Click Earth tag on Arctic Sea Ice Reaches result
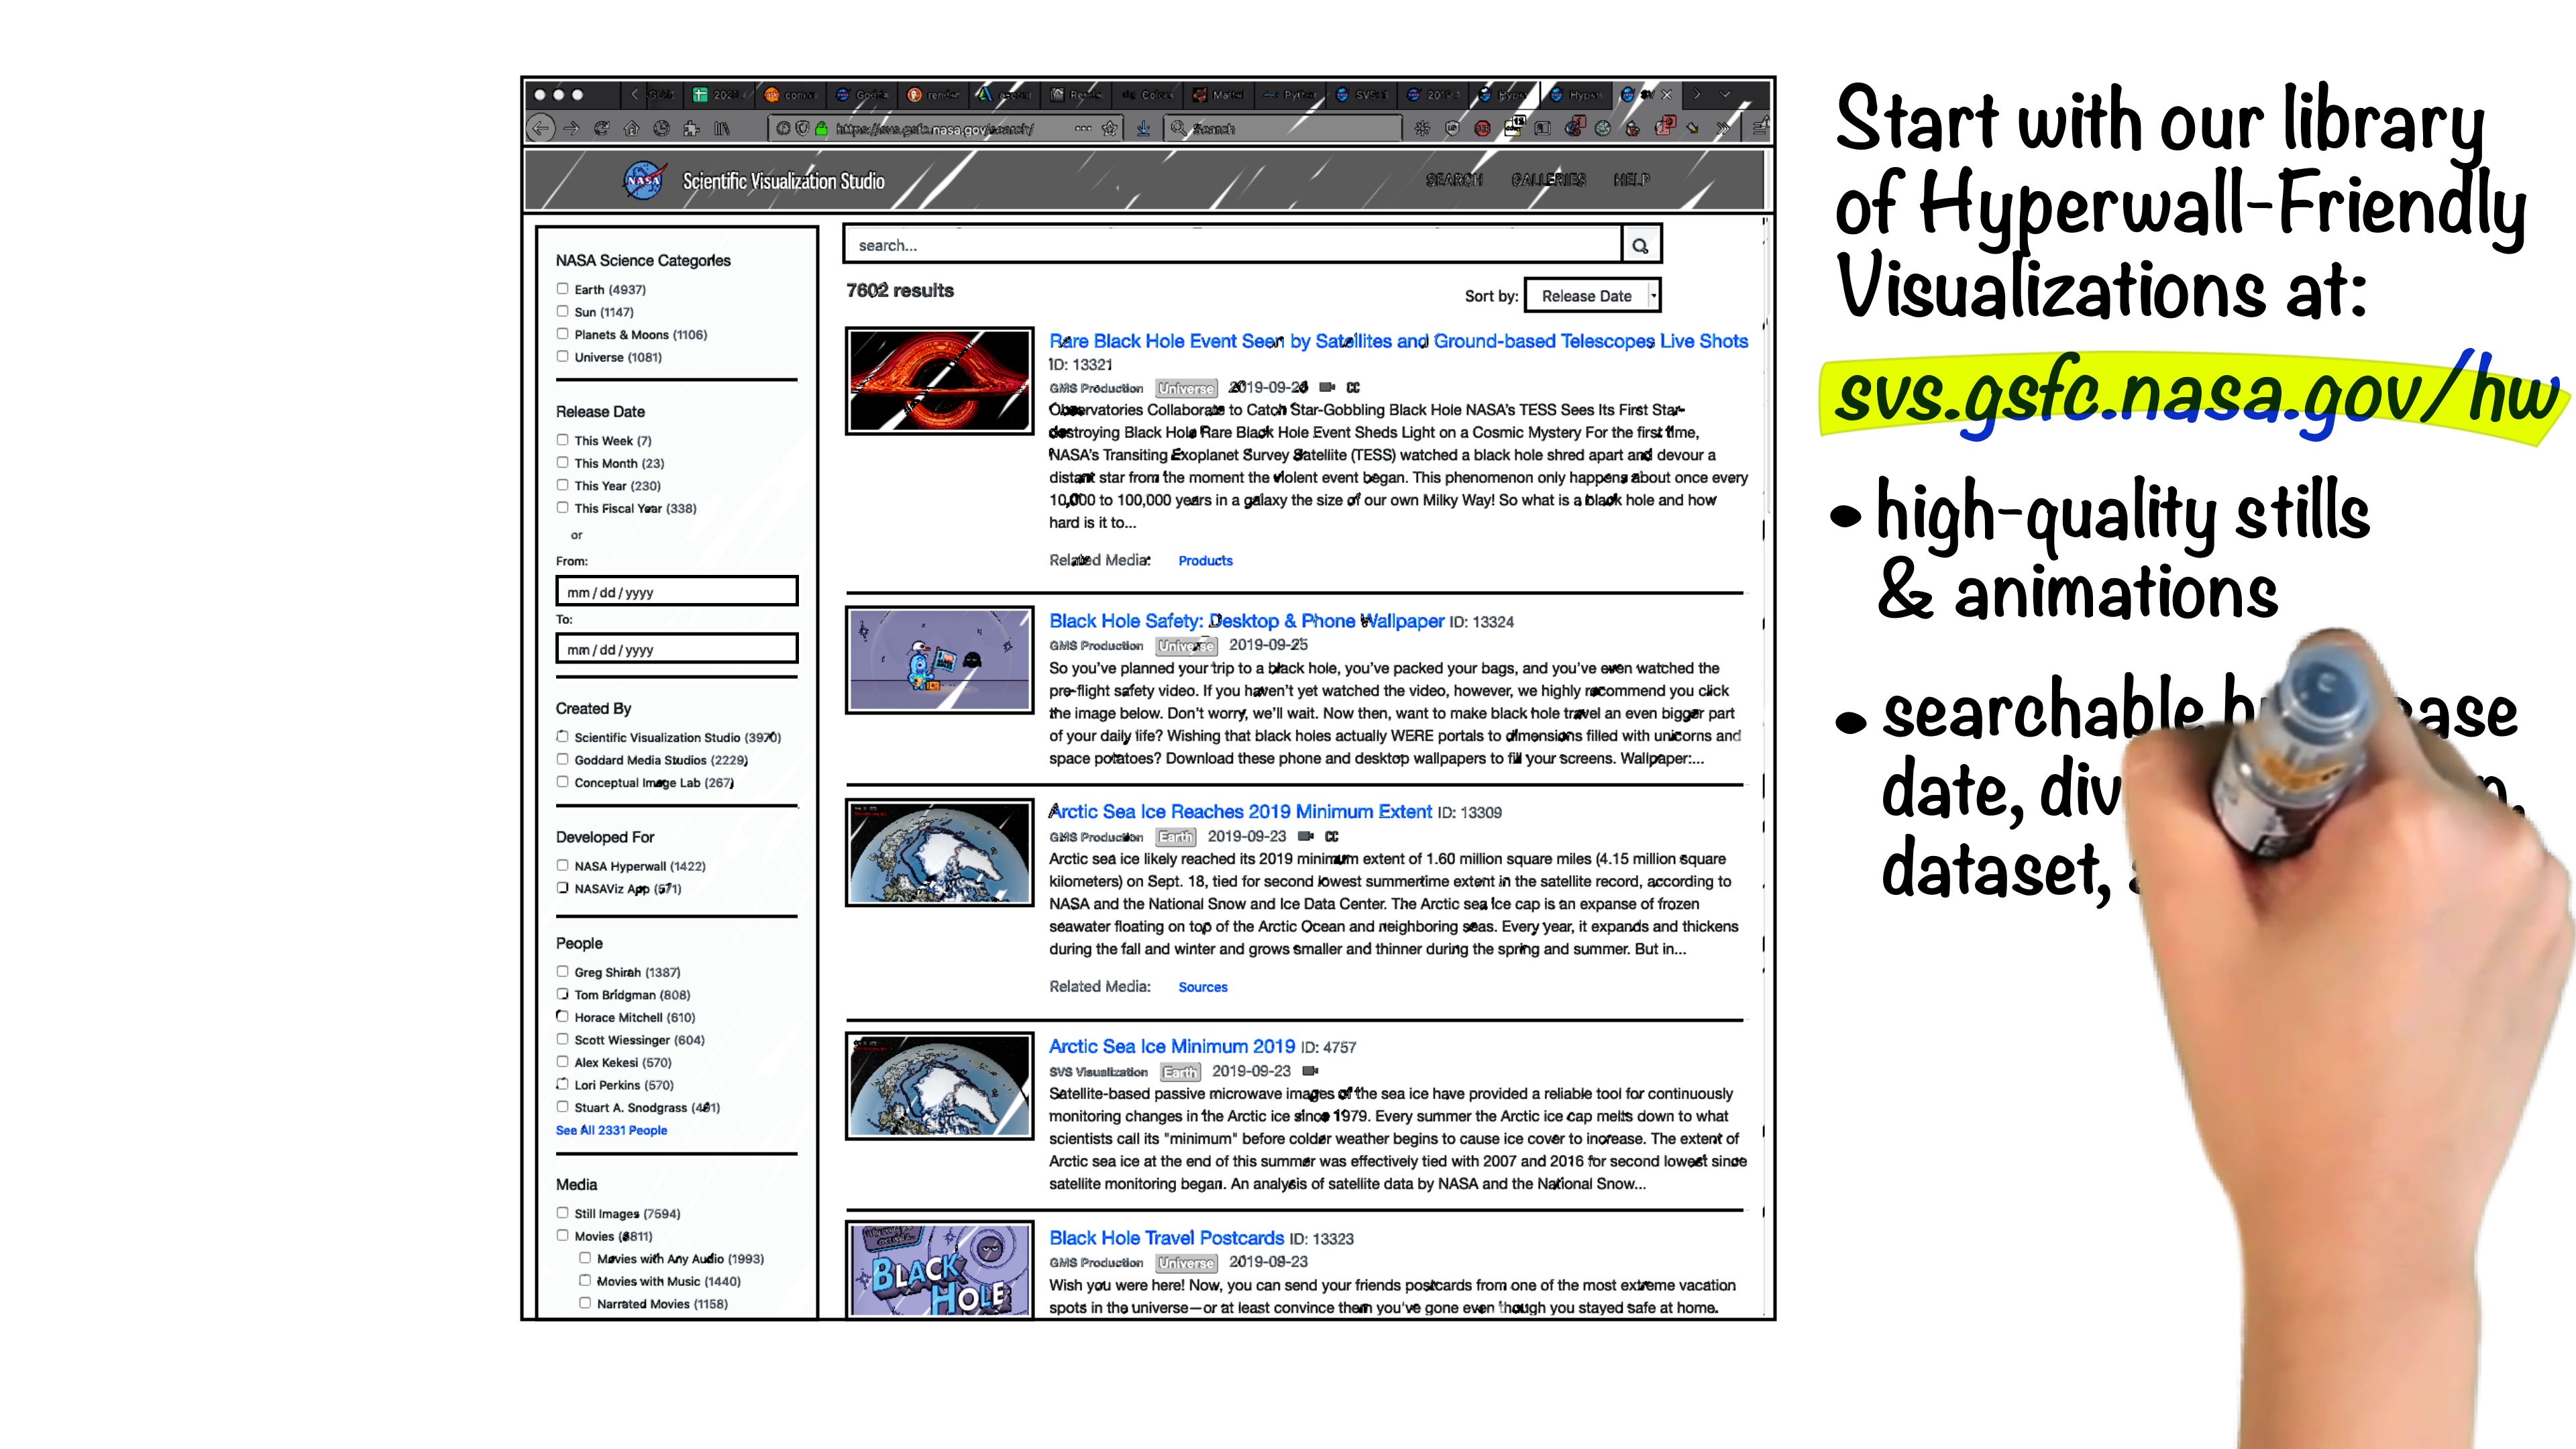 pos(1176,837)
